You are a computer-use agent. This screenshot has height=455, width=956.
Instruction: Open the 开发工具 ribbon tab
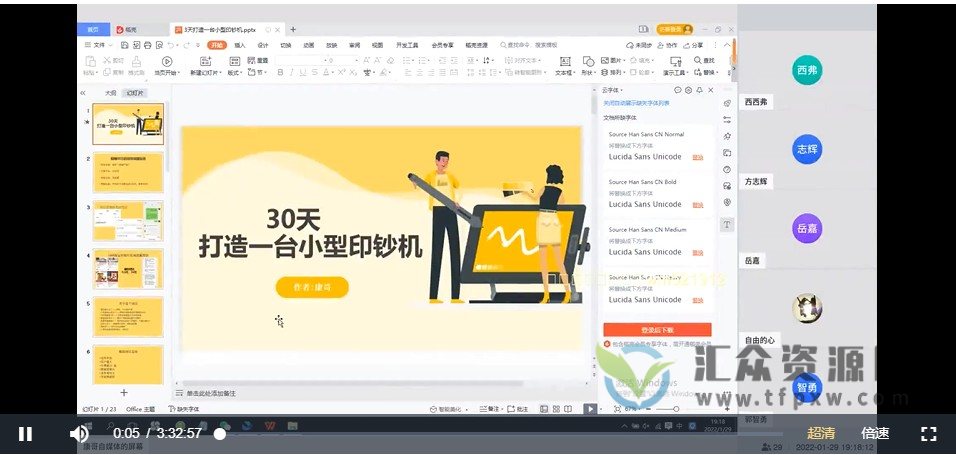coord(407,45)
